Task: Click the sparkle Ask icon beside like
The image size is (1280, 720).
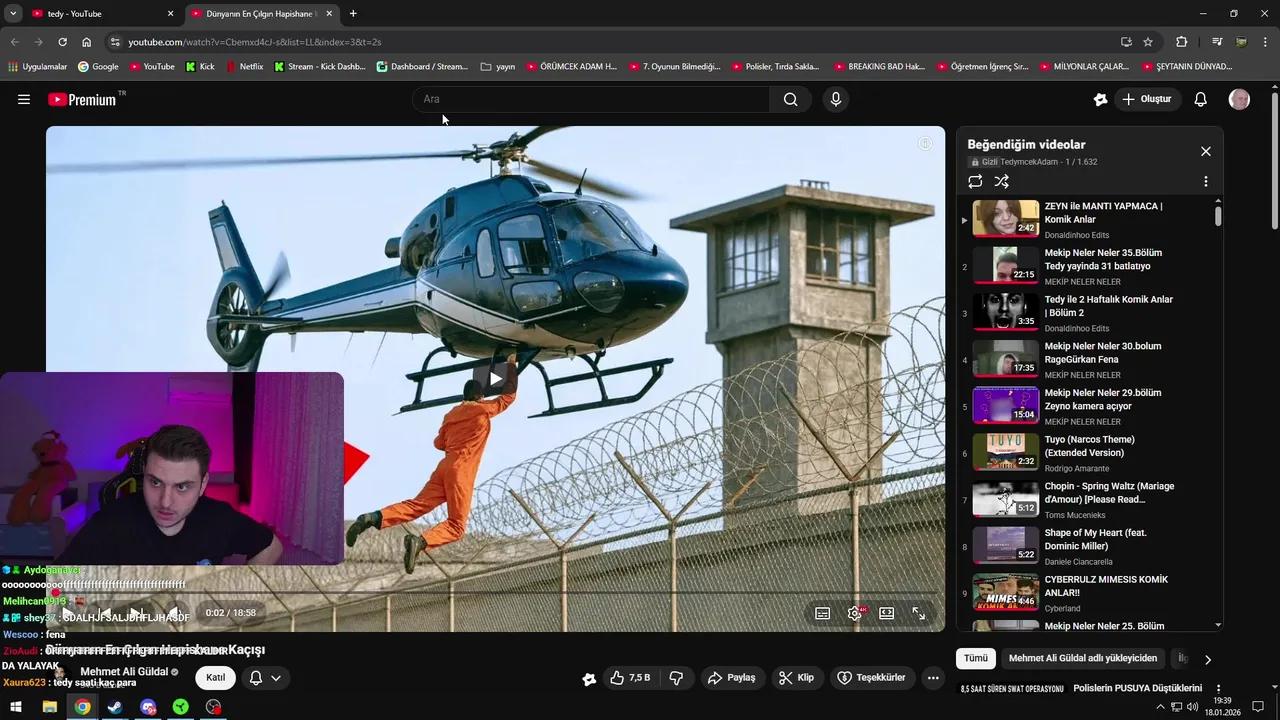Action: point(589,678)
